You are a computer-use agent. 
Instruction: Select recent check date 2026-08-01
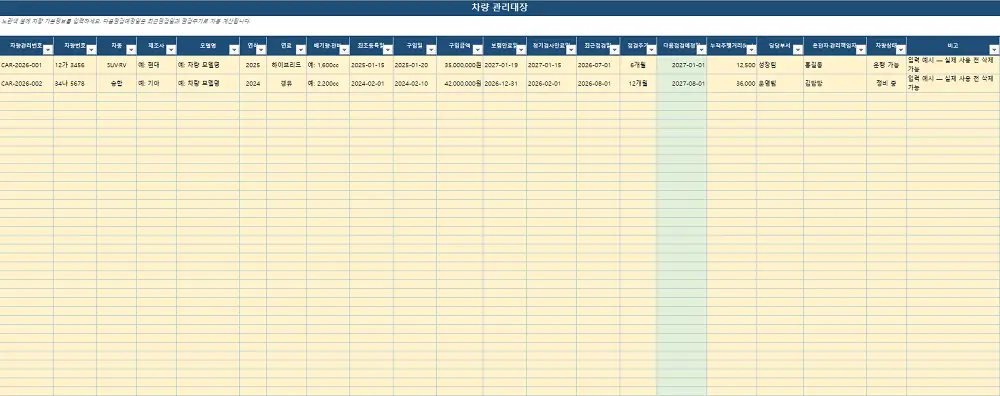[x=598, y=84]
